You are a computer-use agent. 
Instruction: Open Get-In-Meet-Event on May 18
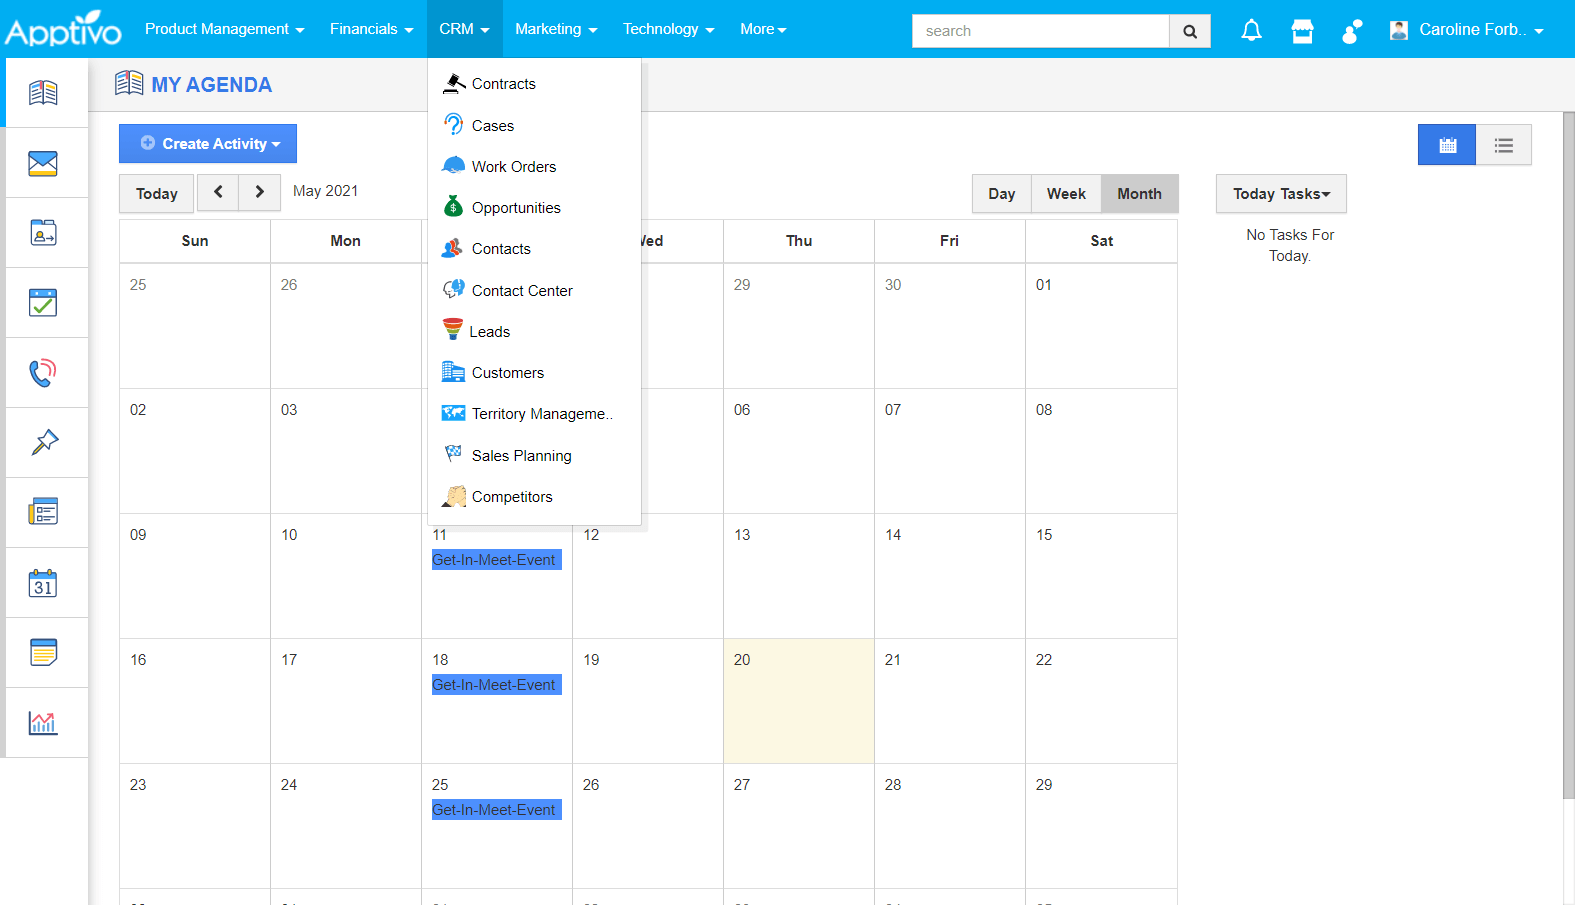click(496, 685)
